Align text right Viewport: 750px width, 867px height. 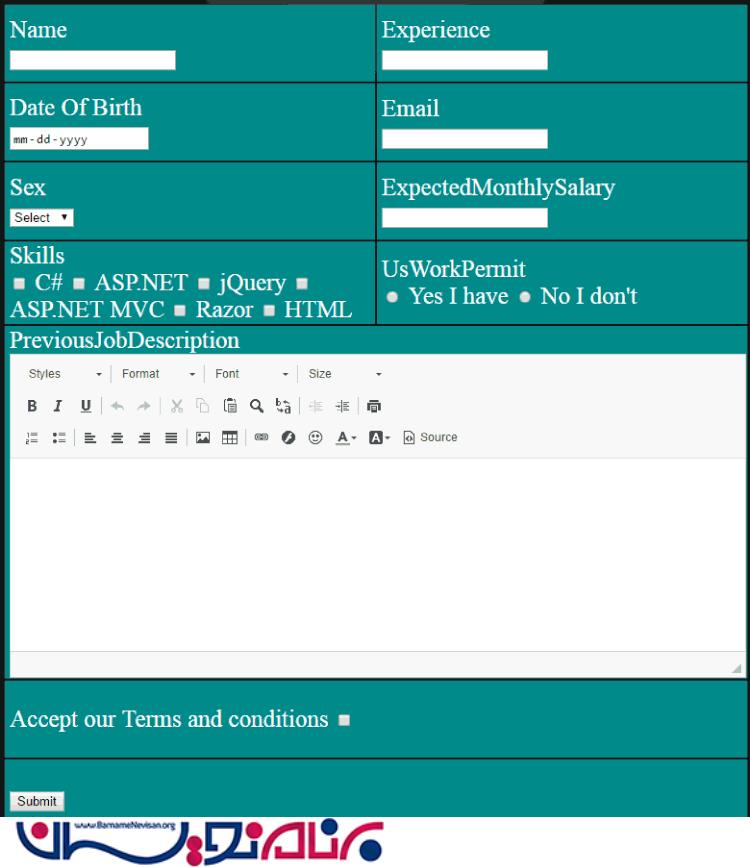(144, 438)
